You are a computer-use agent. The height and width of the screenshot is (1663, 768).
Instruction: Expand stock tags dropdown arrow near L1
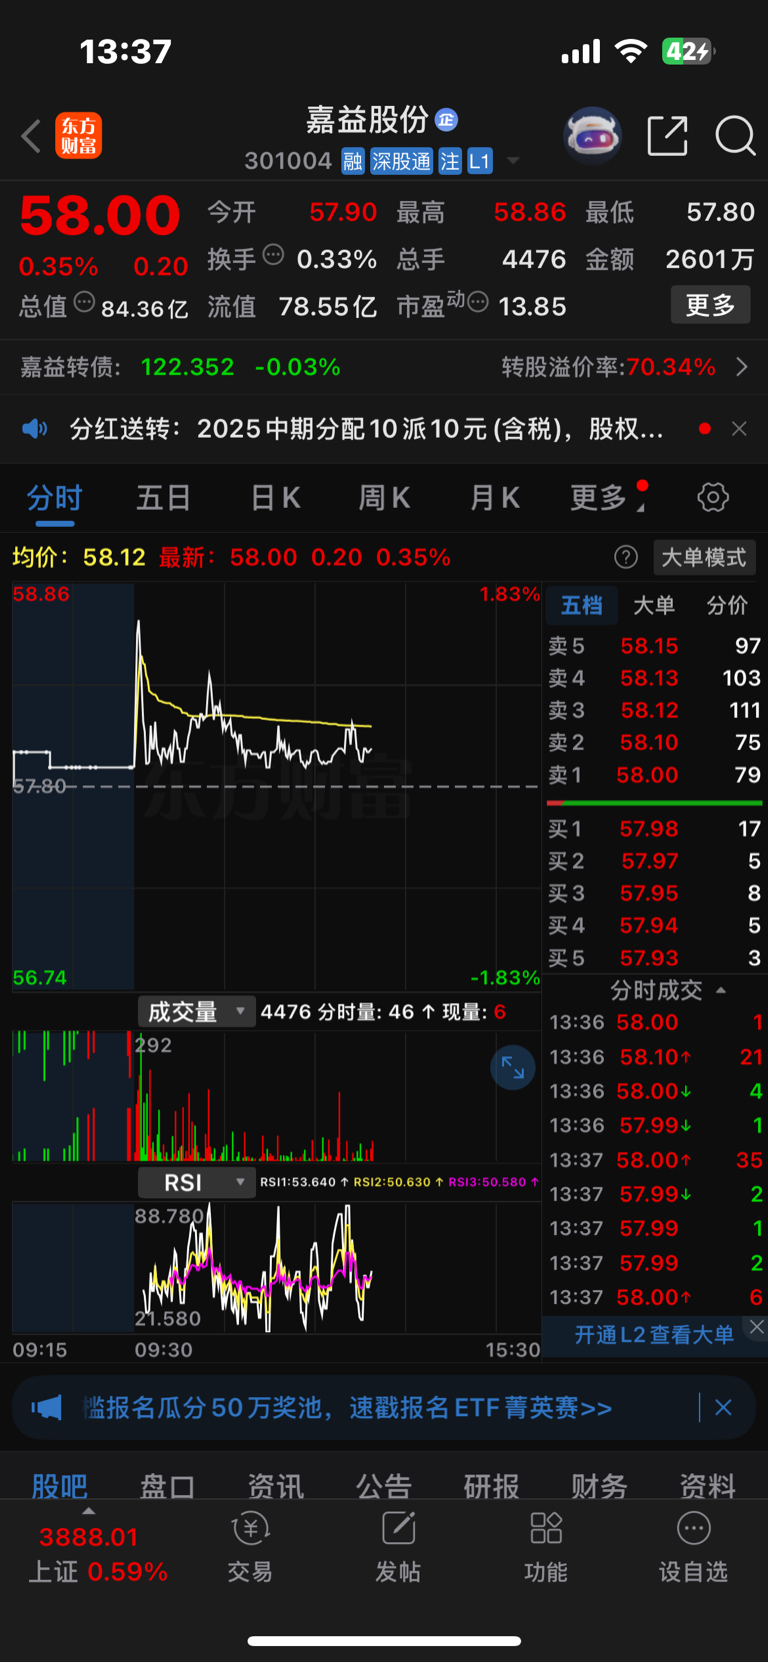pyautogui.click(x=513, y=161)
